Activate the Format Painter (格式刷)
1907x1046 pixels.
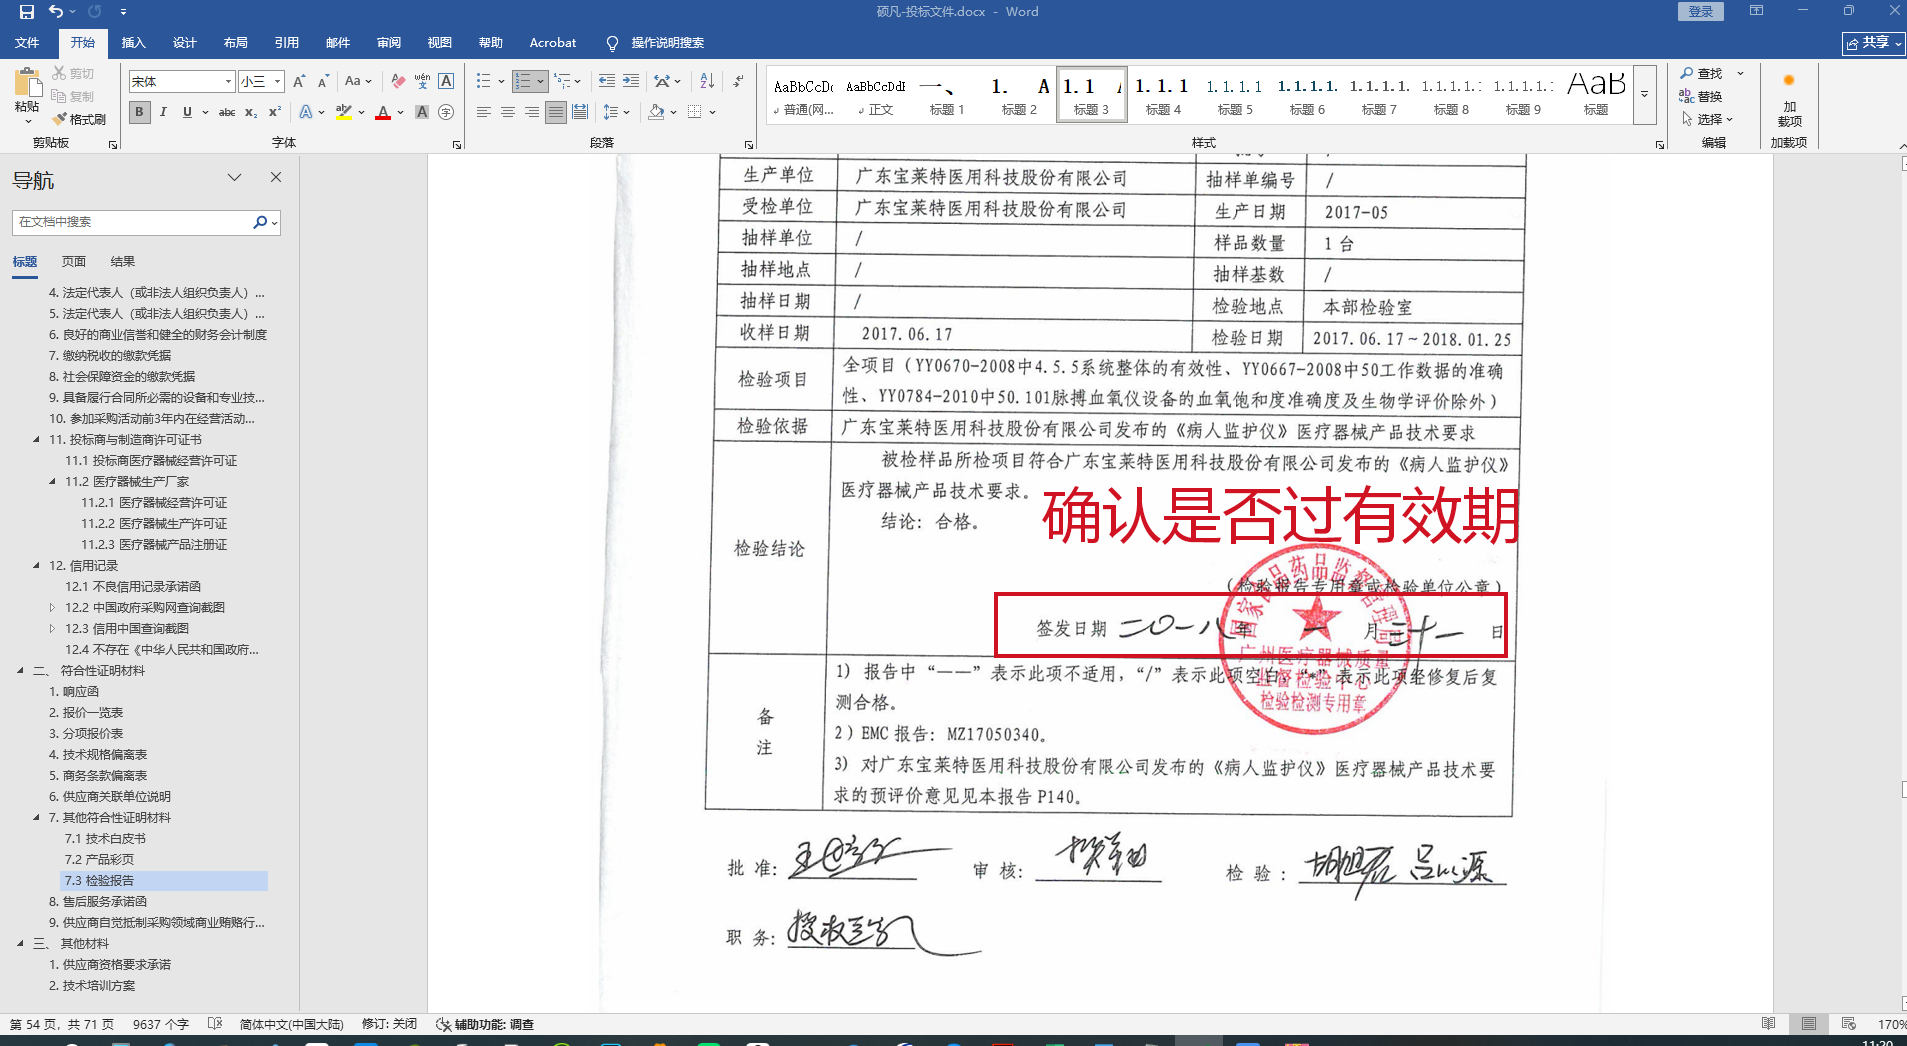(79, 119)
